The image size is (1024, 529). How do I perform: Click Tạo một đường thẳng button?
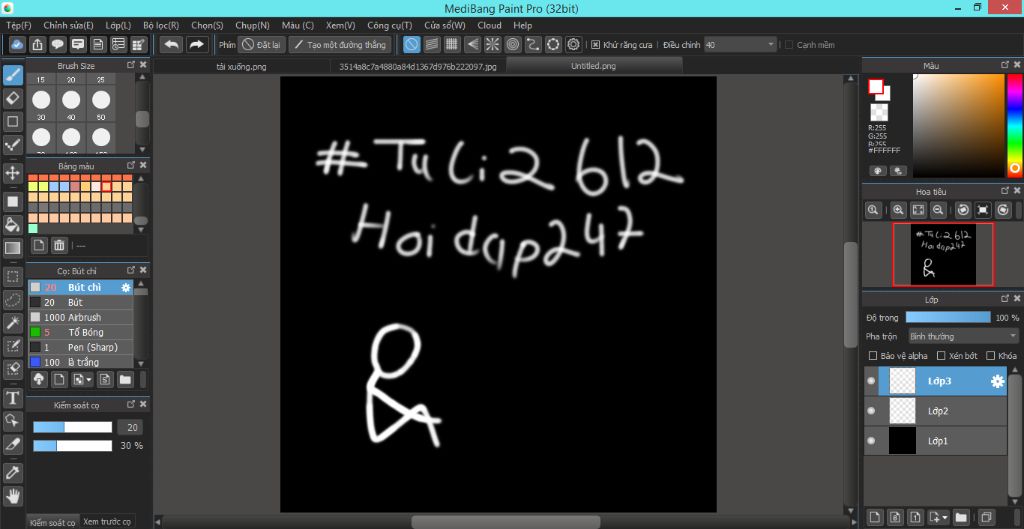click(340, 44)
